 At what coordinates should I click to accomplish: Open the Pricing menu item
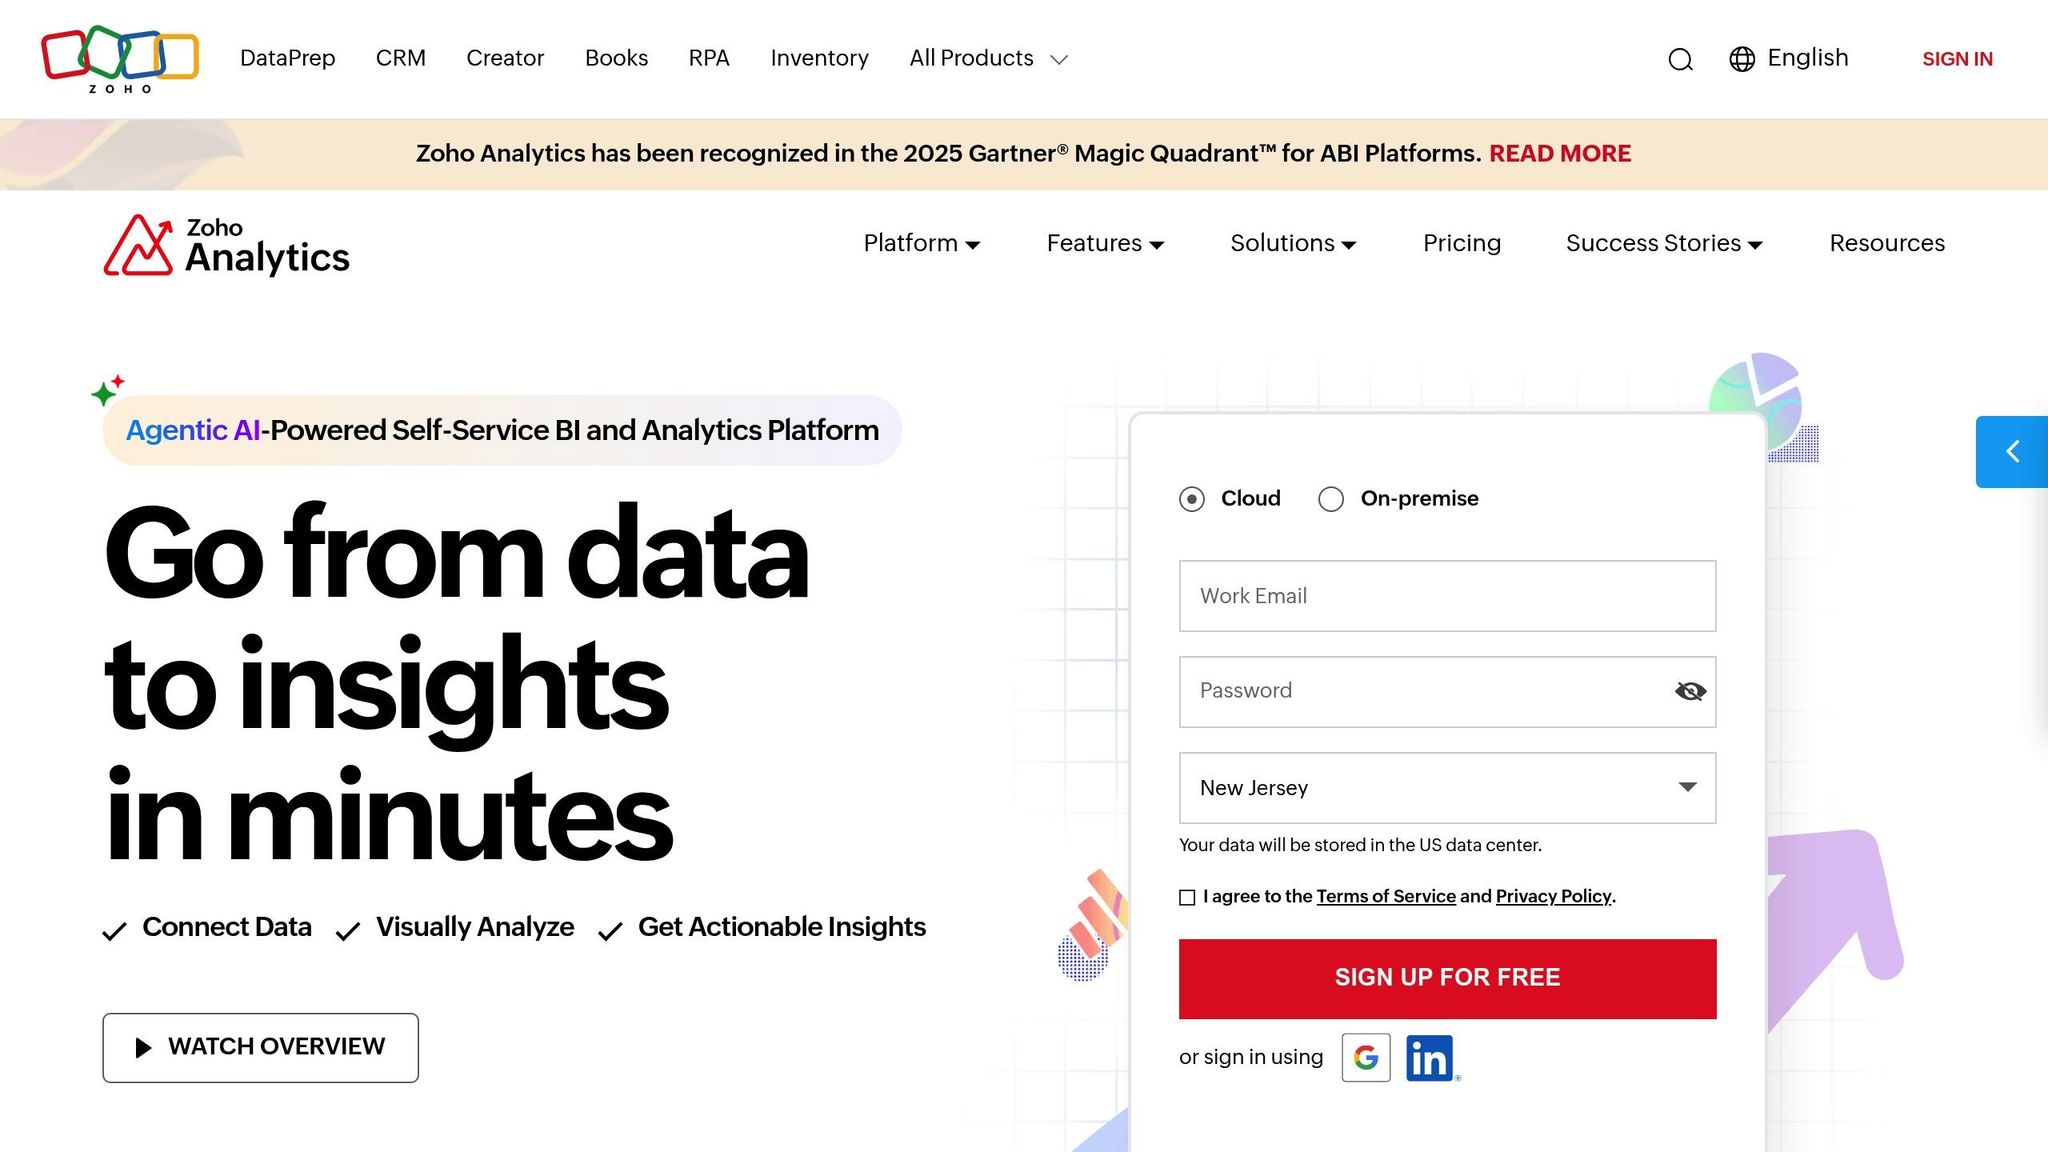[x=1461, y=243]
